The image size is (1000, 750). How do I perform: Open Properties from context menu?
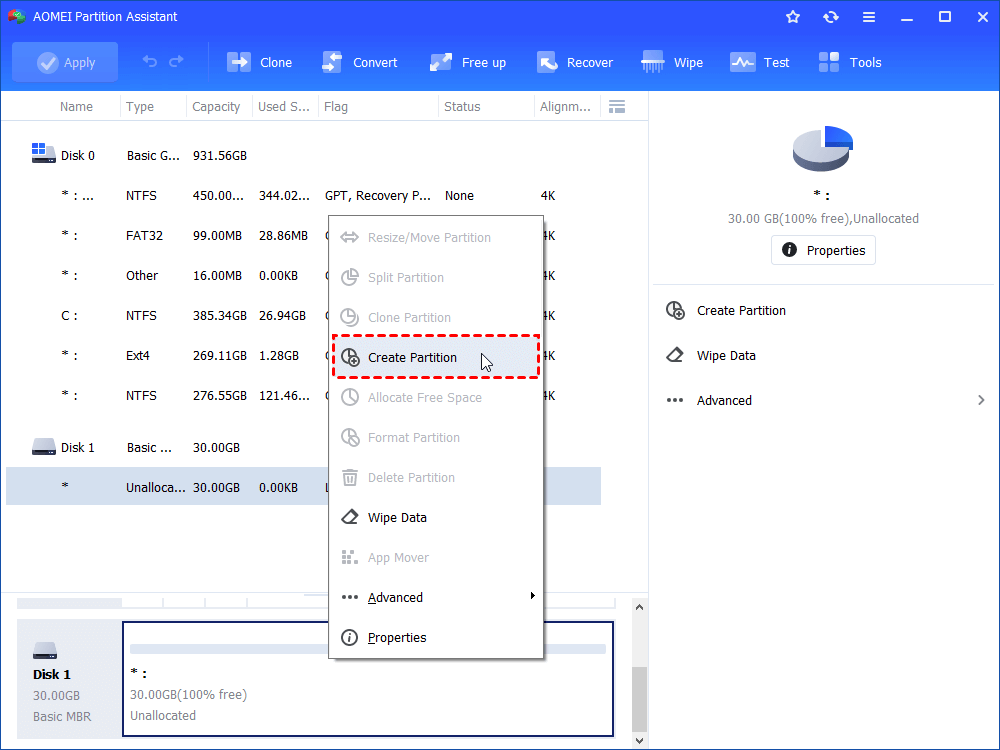(436, 638)
